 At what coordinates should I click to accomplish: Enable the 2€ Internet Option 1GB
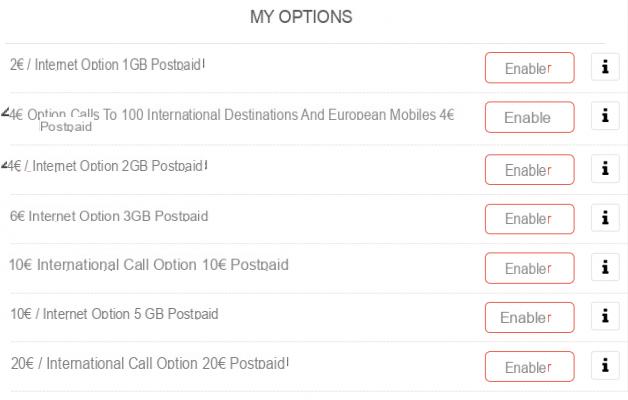529,68
